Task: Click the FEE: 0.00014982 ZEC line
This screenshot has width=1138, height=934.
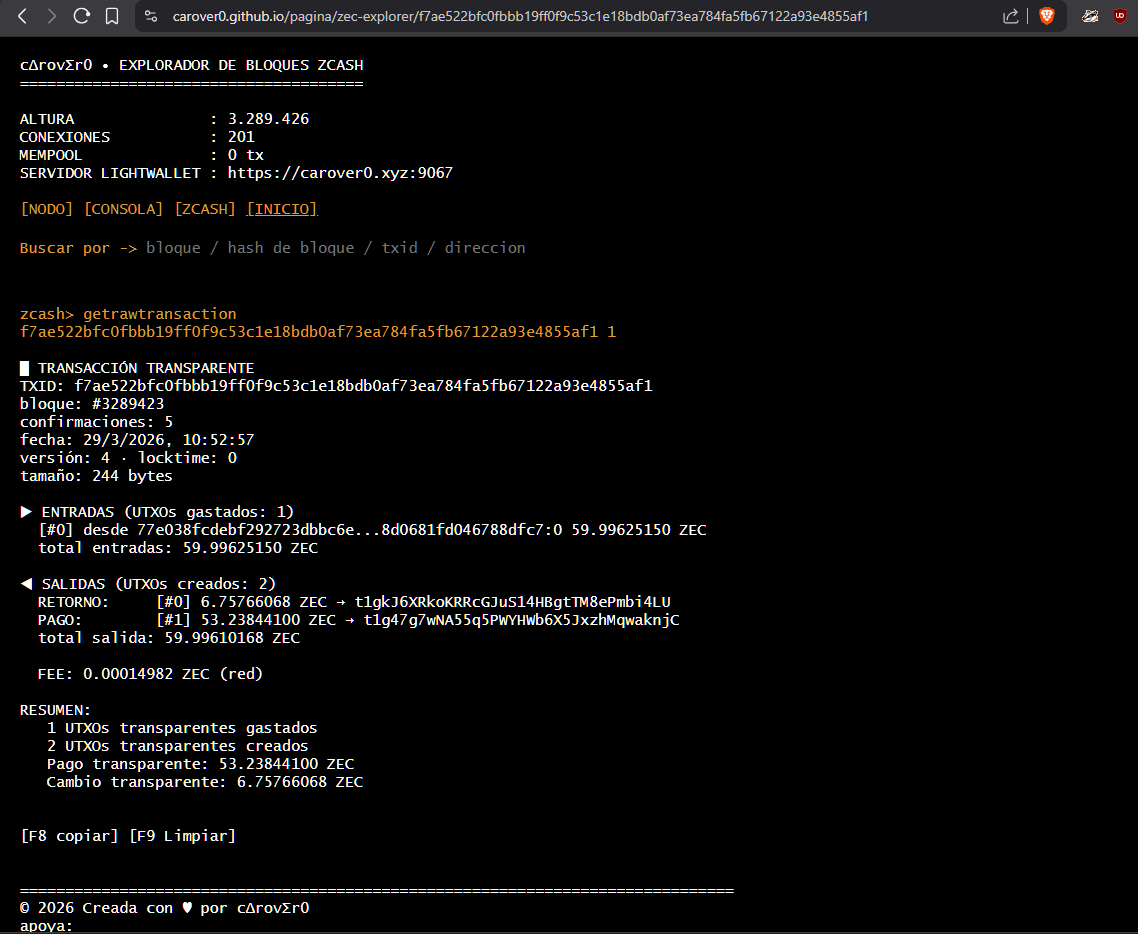Action: point(150,674)
